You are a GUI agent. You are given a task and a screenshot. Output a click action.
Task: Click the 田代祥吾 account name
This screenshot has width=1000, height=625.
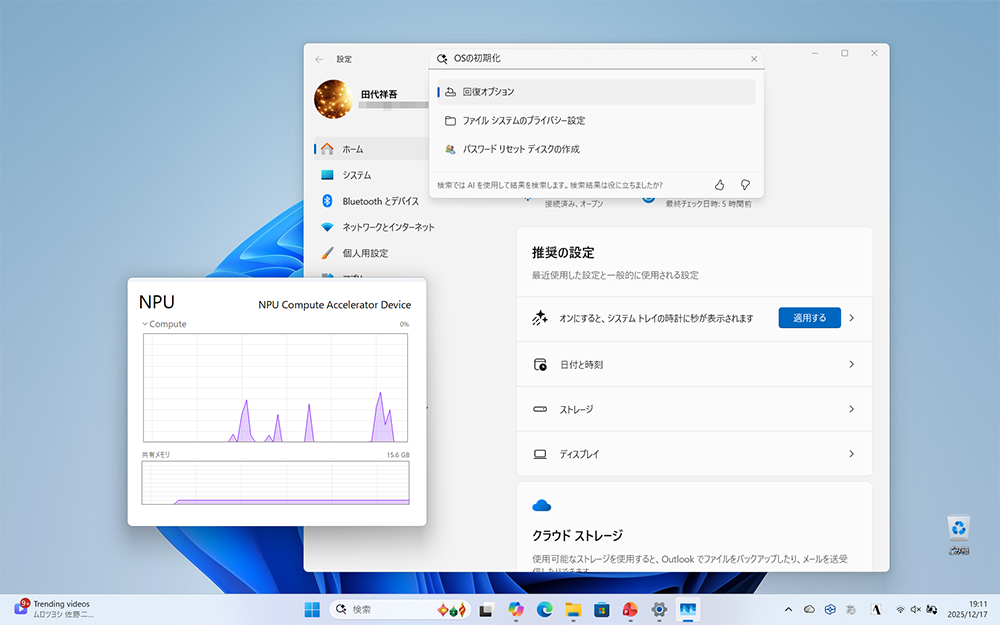[x=379, y=94]
